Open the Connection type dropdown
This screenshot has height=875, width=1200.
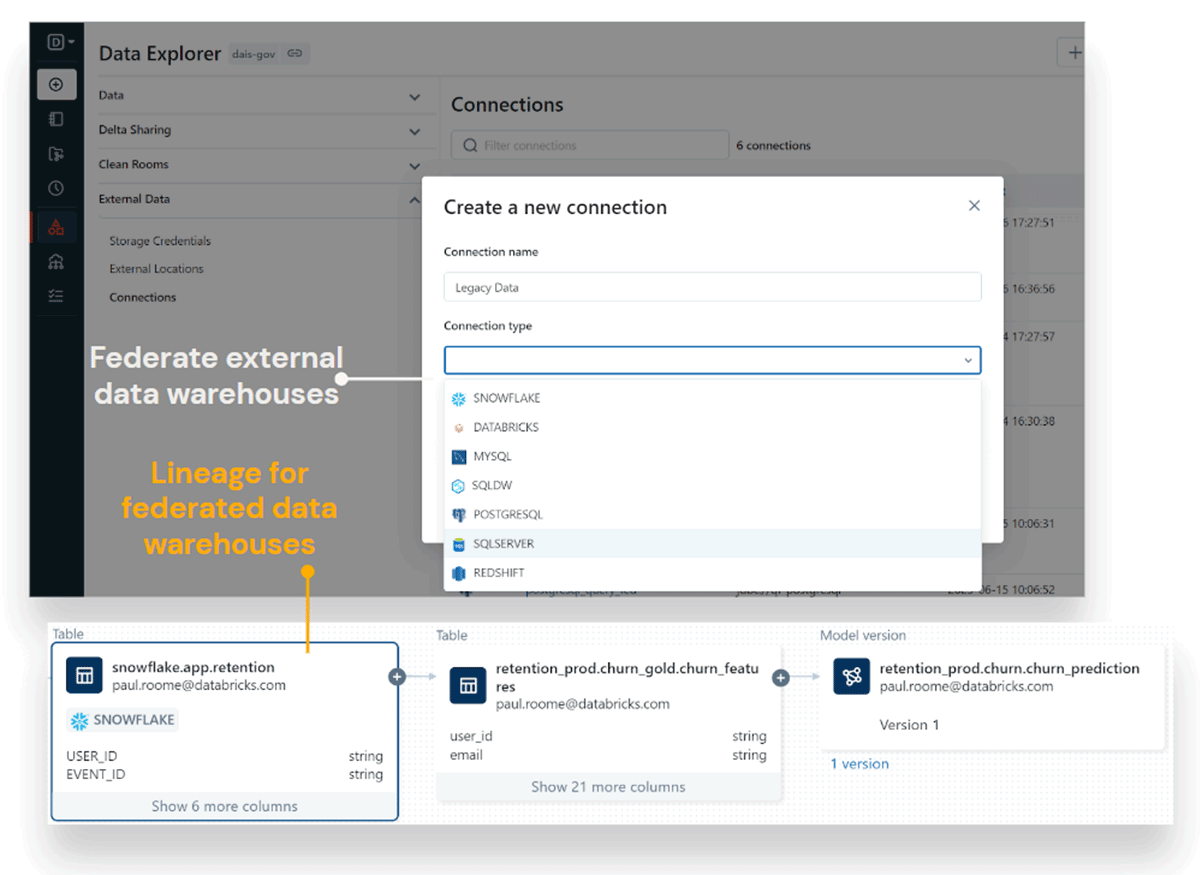[x=712, y=360]
